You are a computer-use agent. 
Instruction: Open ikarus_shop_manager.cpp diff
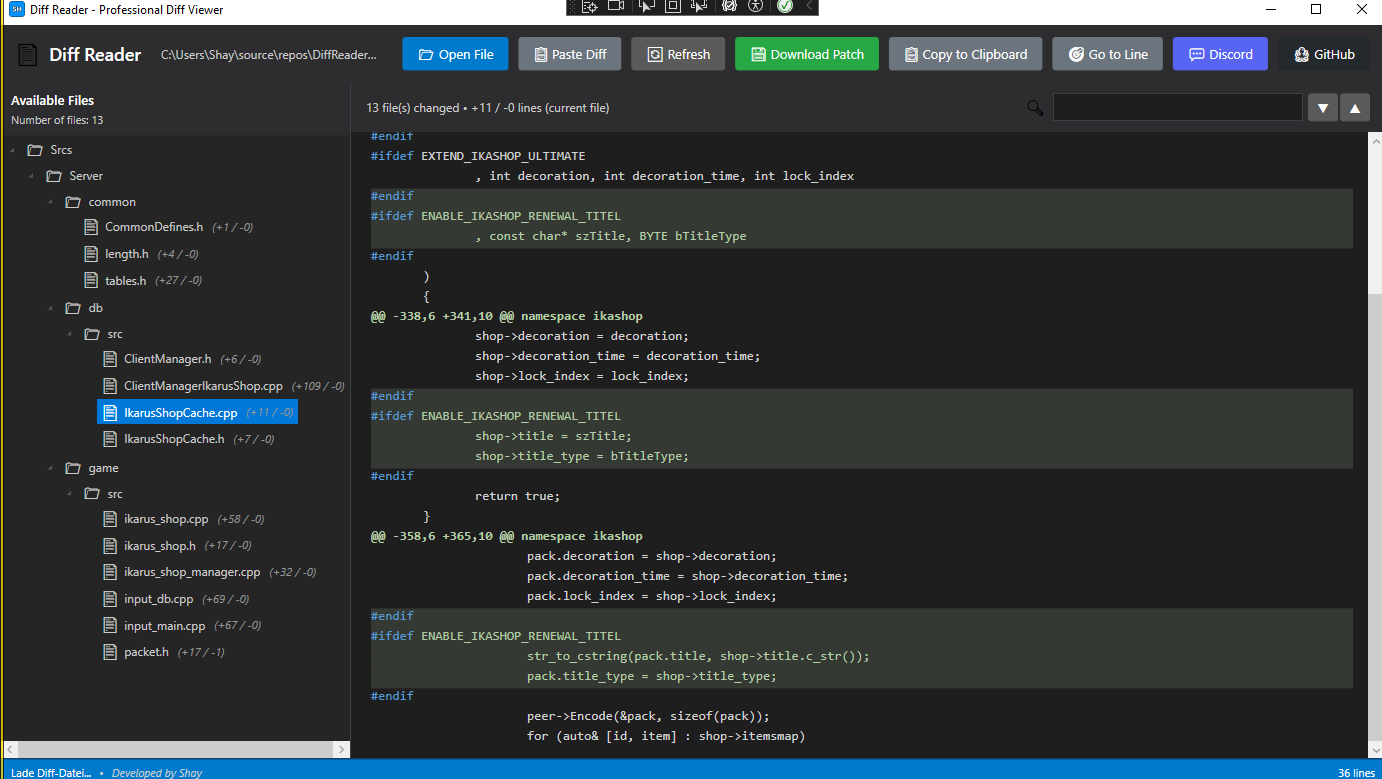point(191,573)
